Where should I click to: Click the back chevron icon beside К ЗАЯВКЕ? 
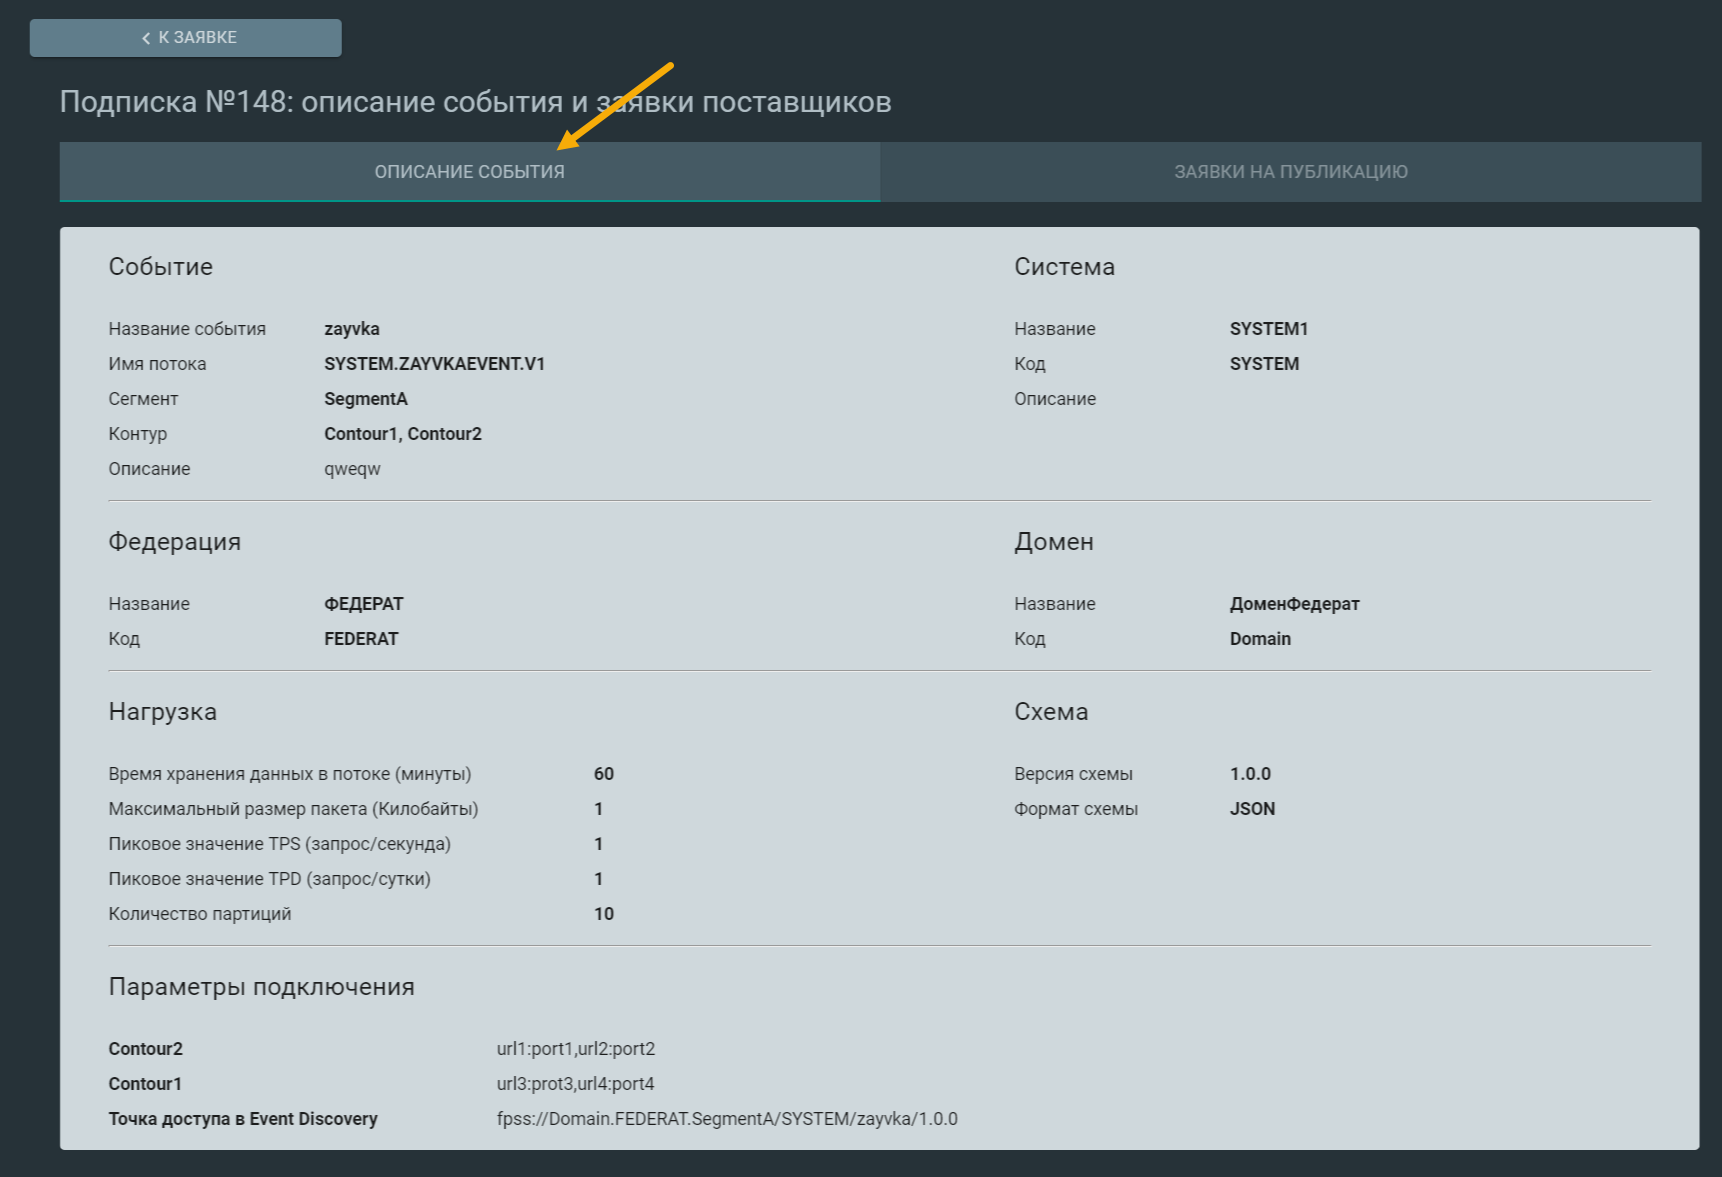146,38
